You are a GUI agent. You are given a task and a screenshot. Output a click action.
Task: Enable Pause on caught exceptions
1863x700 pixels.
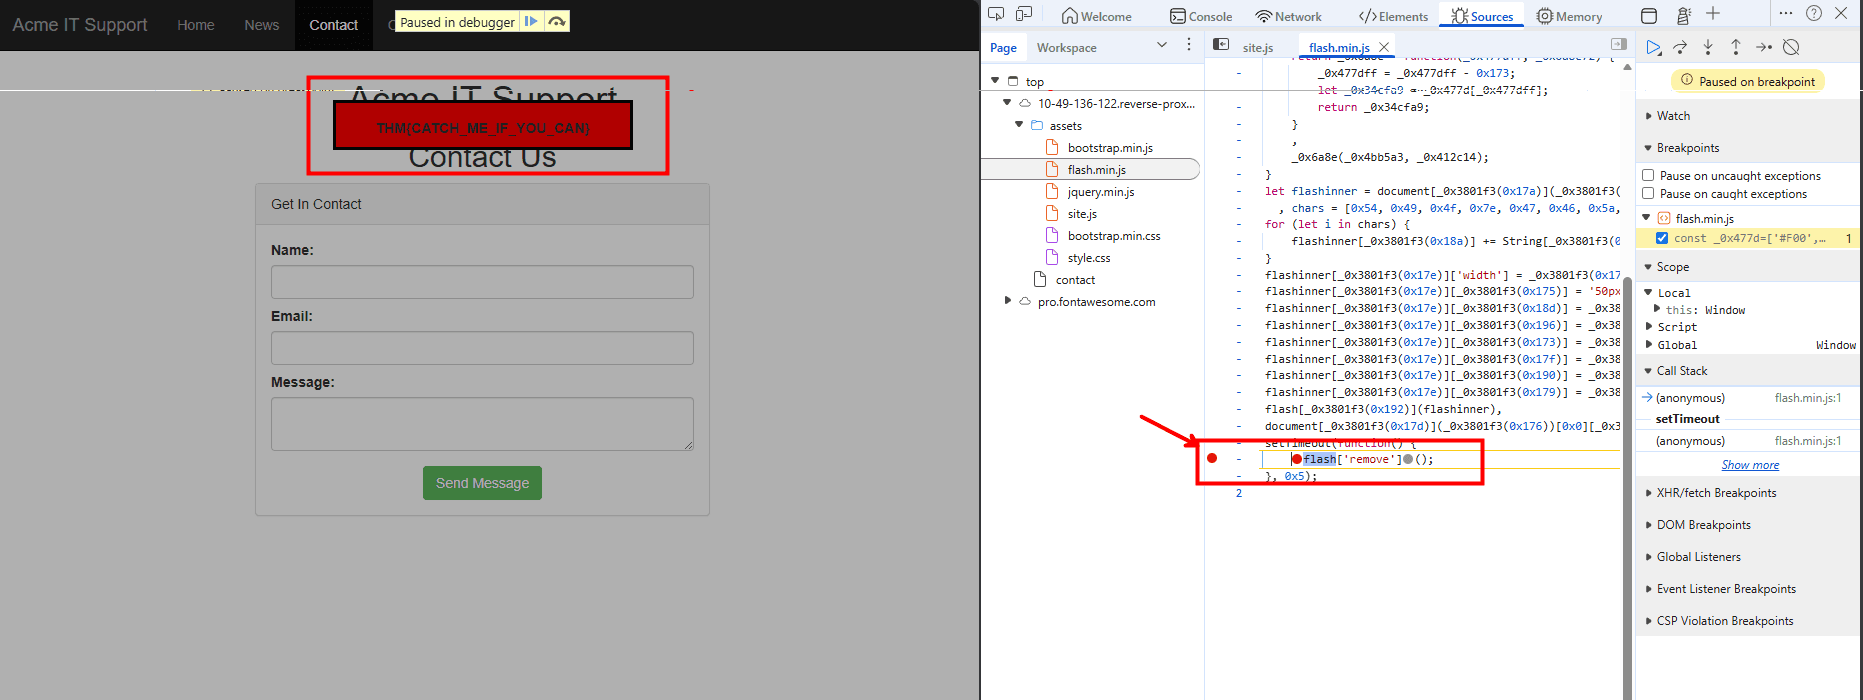coord(1648,193)
